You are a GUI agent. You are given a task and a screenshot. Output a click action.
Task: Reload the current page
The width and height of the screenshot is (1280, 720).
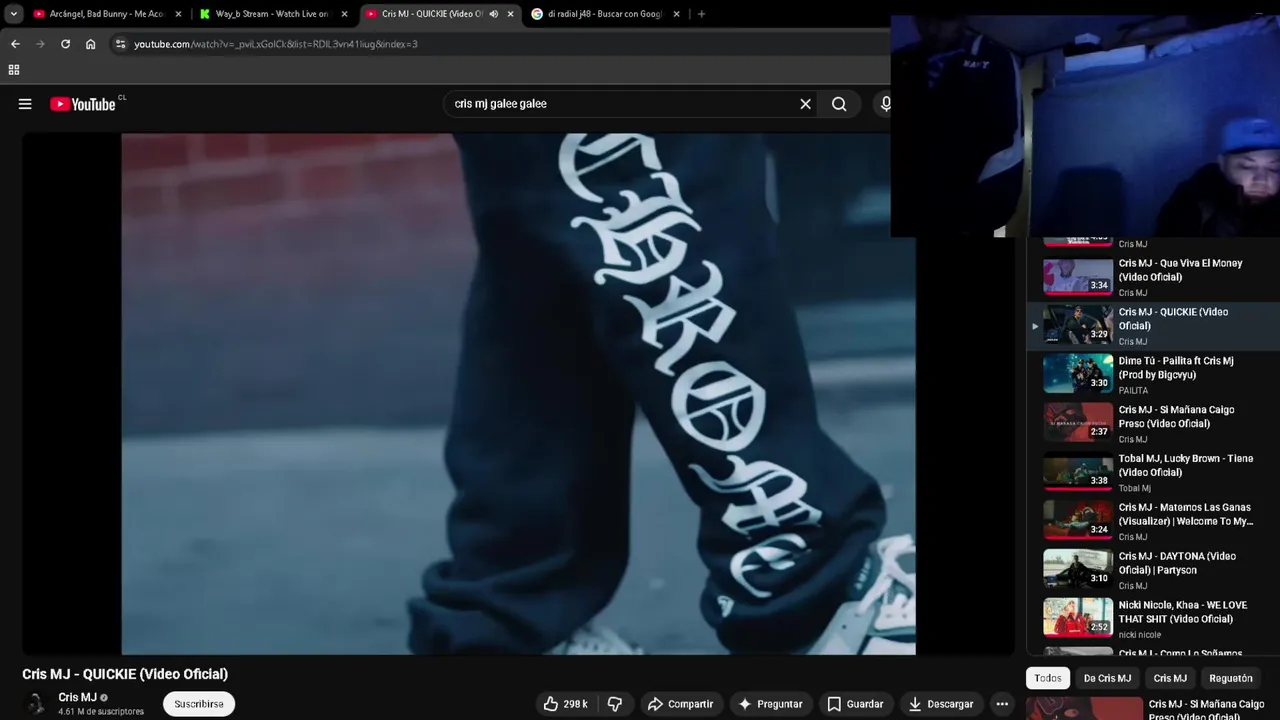(x=65, y=44)
